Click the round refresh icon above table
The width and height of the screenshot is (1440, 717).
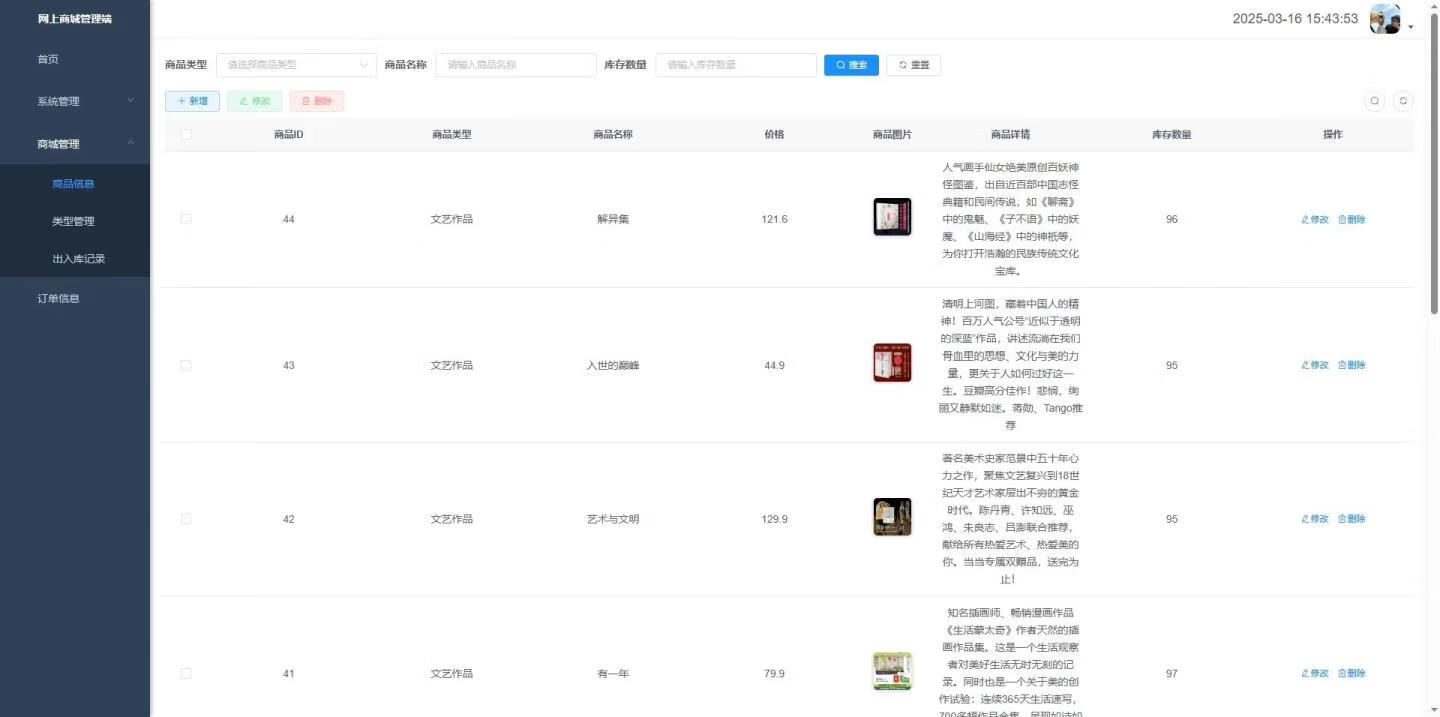pyautogui.click(x=1403, y=101)
